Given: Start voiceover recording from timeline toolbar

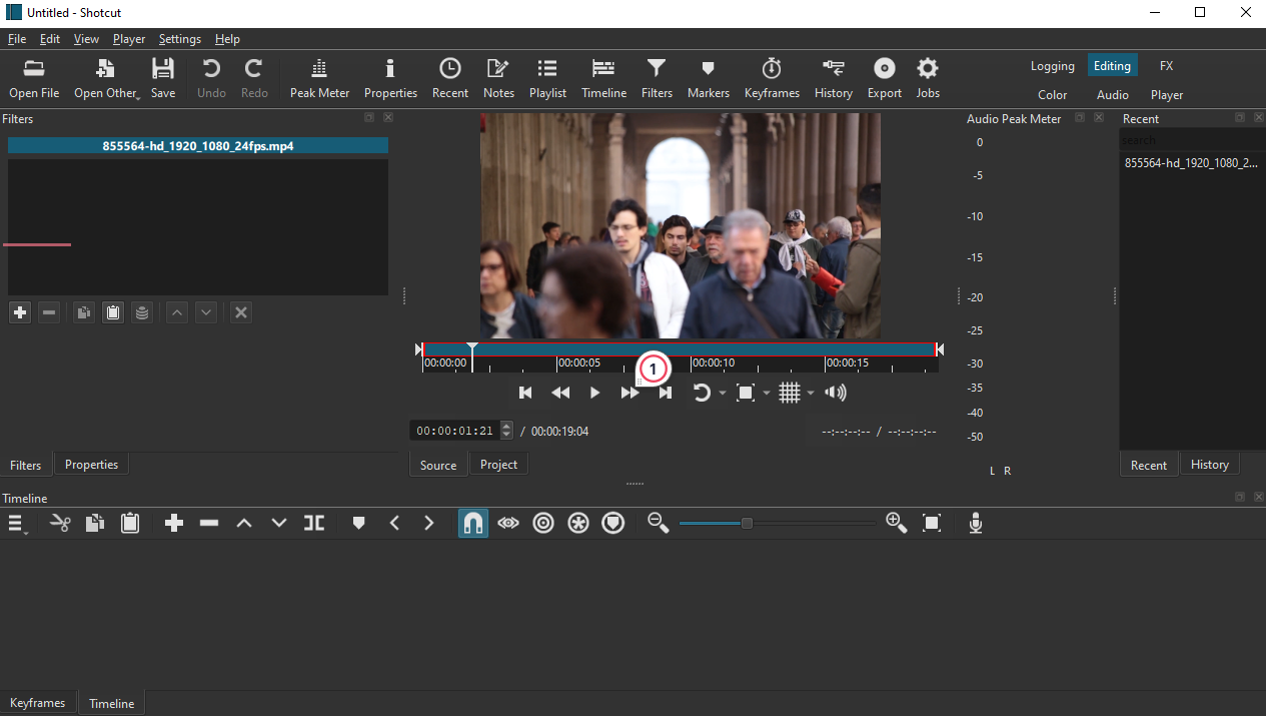Looking at the screenshot, I should [x=975, y=522].
